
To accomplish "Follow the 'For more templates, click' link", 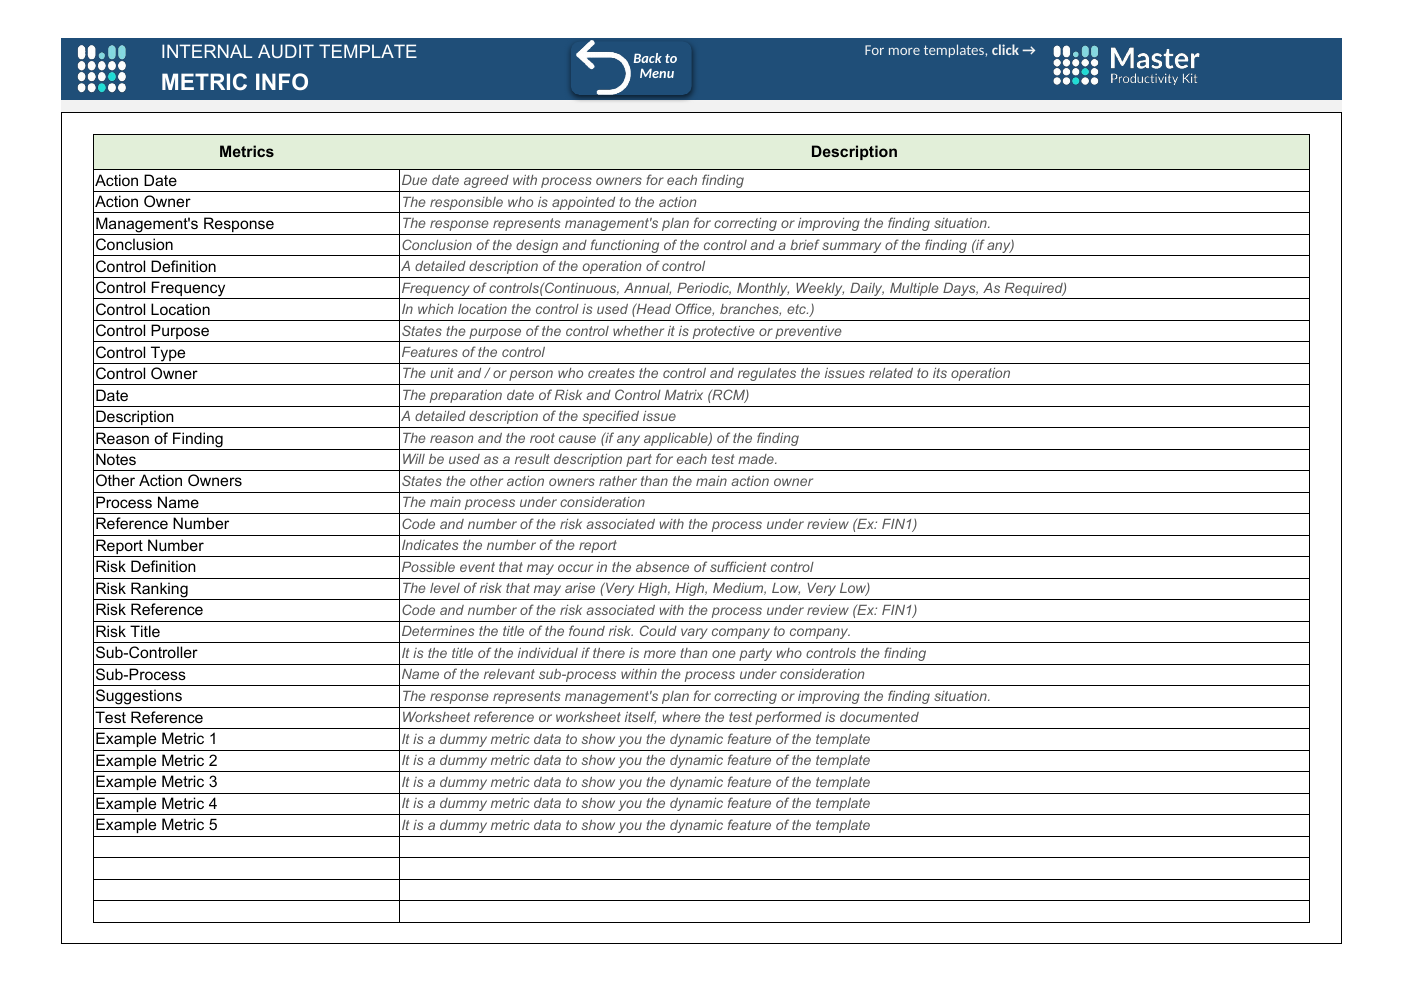I will (x=949, y=51).
